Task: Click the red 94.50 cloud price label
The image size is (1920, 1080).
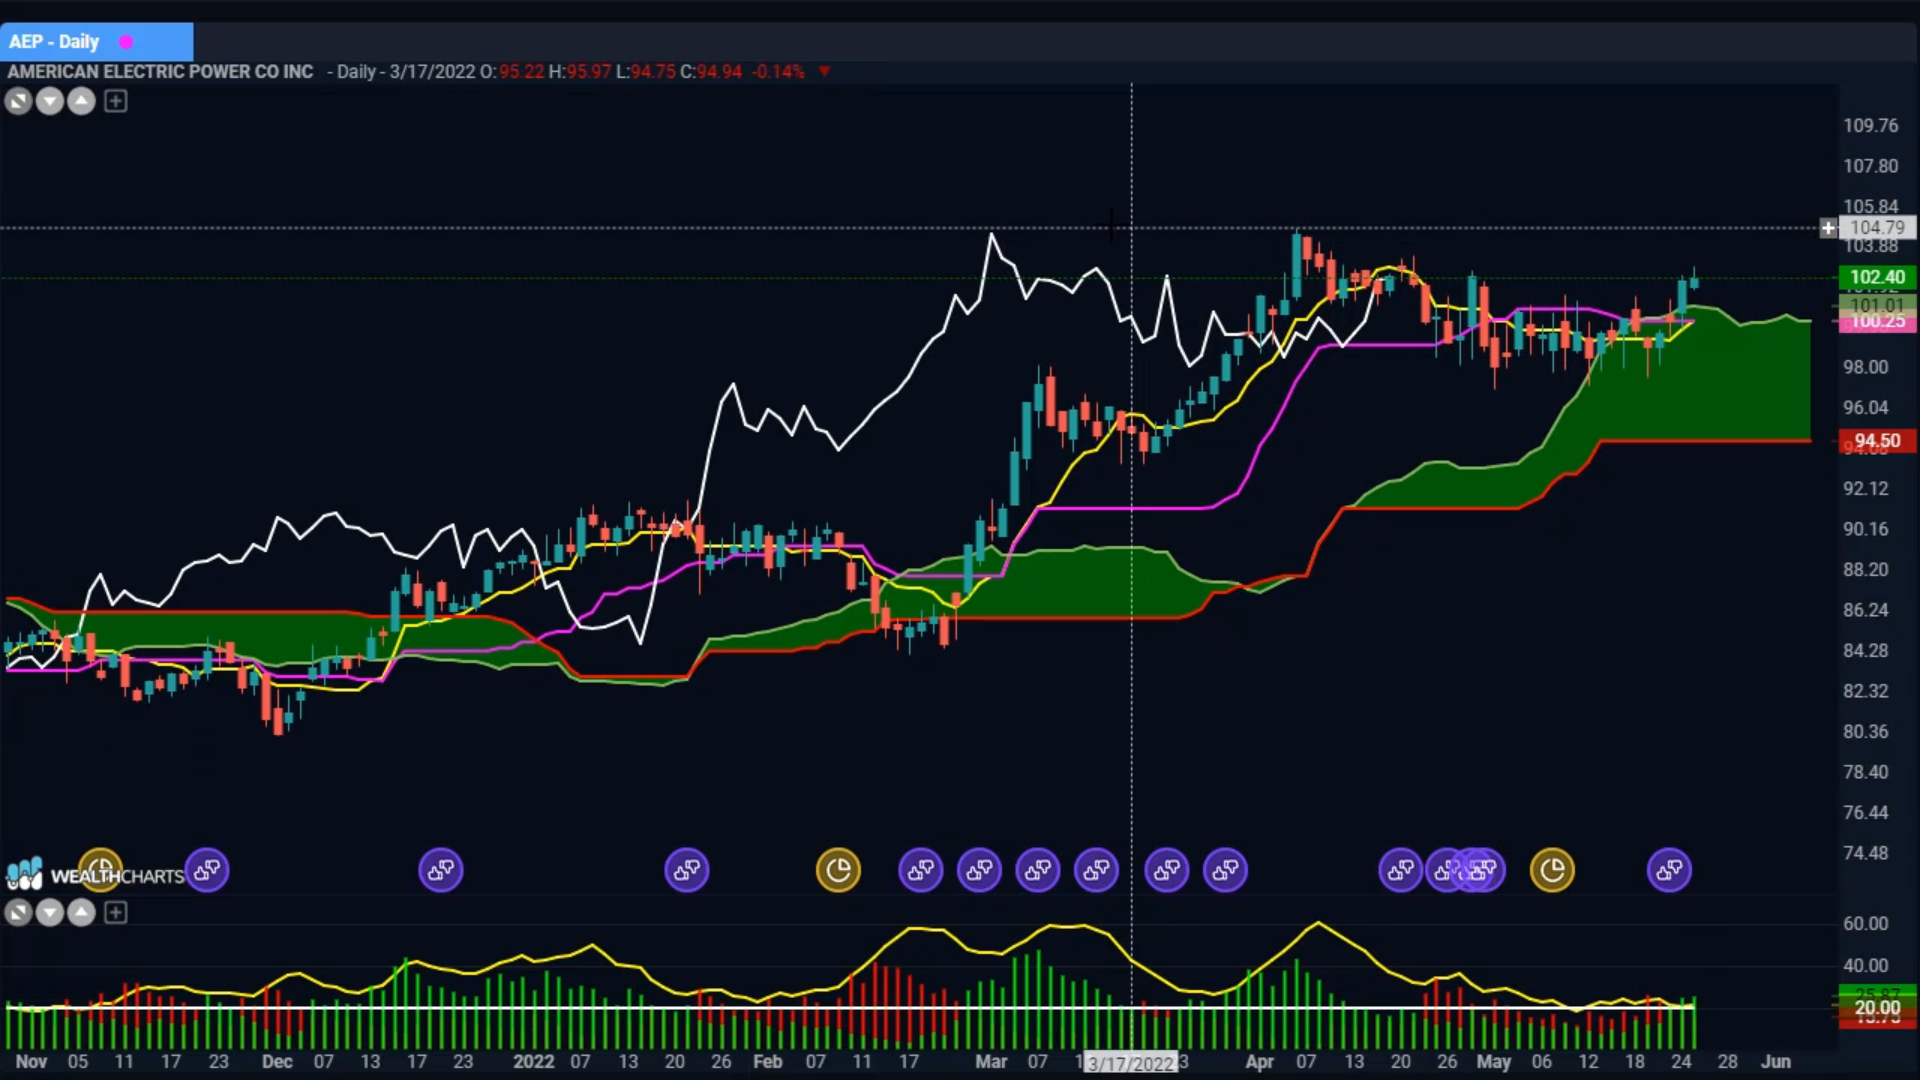Action: pyautogui.click(x=1877, y=441)
